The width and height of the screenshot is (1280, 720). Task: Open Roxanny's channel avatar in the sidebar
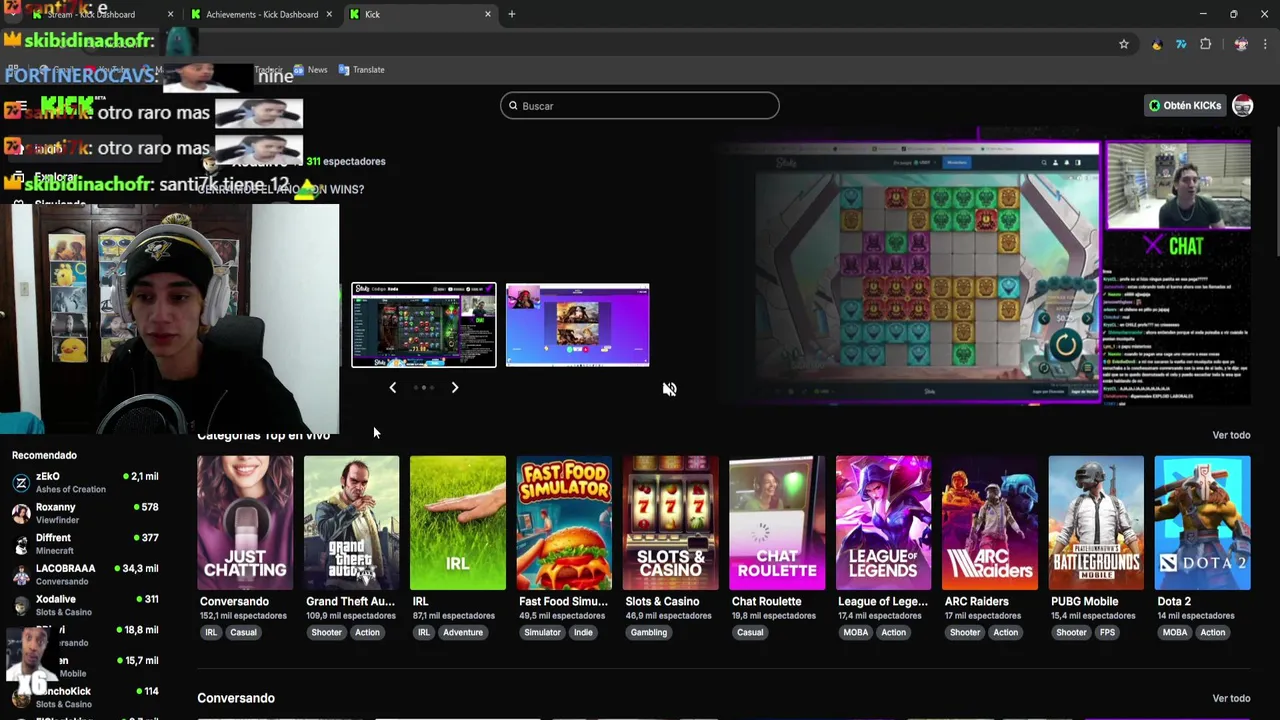21,514
